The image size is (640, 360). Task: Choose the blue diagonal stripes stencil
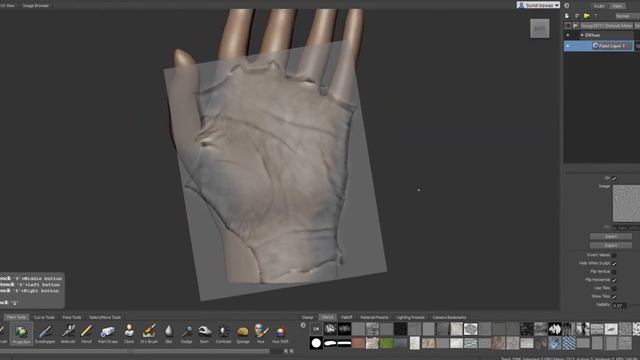pyautogui.click(x=569, y=343)
